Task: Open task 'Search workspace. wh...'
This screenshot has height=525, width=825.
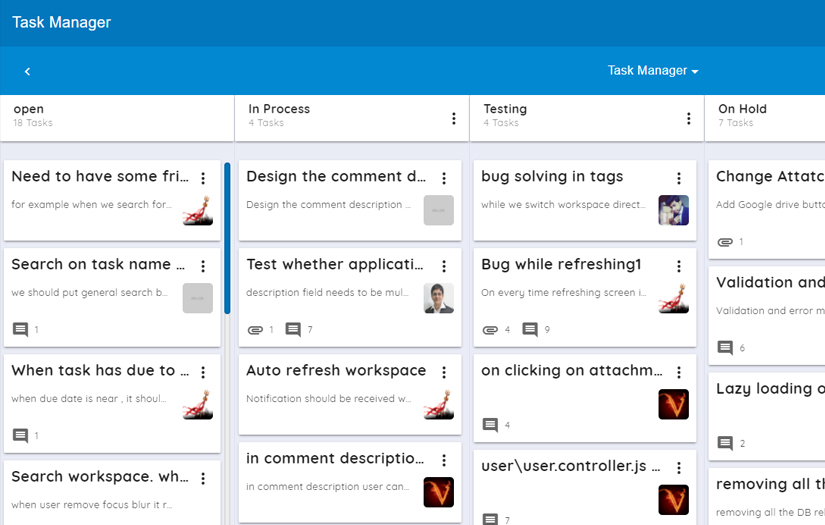Action: click(x=100, y=477)
